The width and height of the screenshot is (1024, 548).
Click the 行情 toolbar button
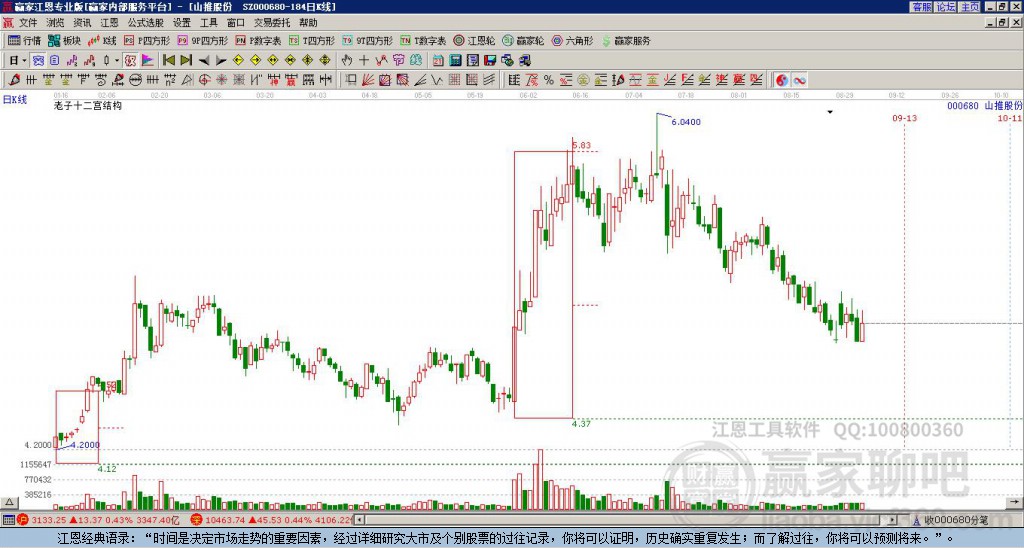click(x=25, y=40)
